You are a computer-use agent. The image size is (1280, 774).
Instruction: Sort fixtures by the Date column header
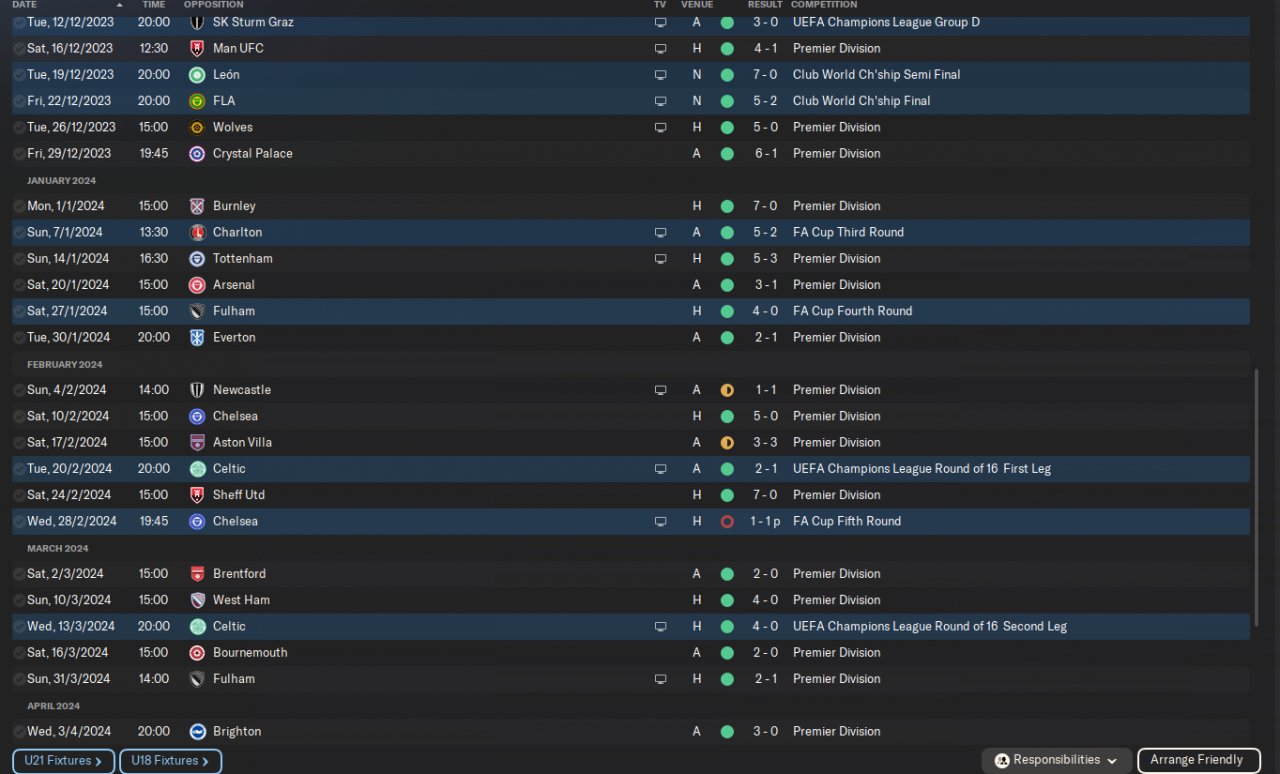(x=25, y=5)
